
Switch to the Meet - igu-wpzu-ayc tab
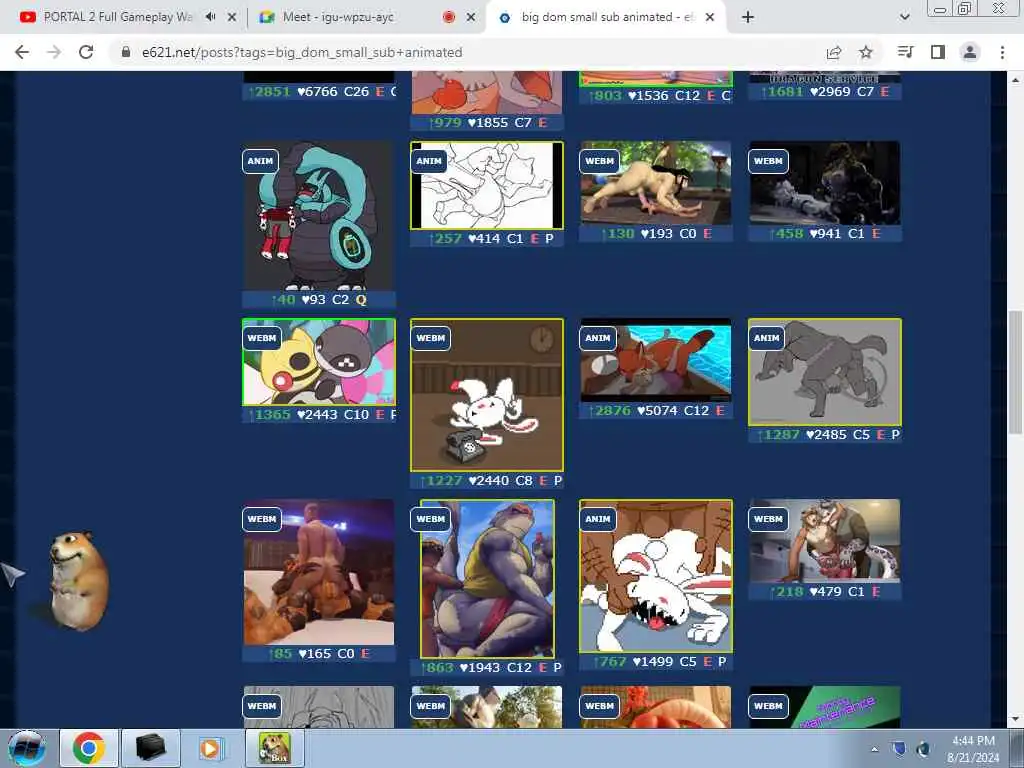[338, 17]
